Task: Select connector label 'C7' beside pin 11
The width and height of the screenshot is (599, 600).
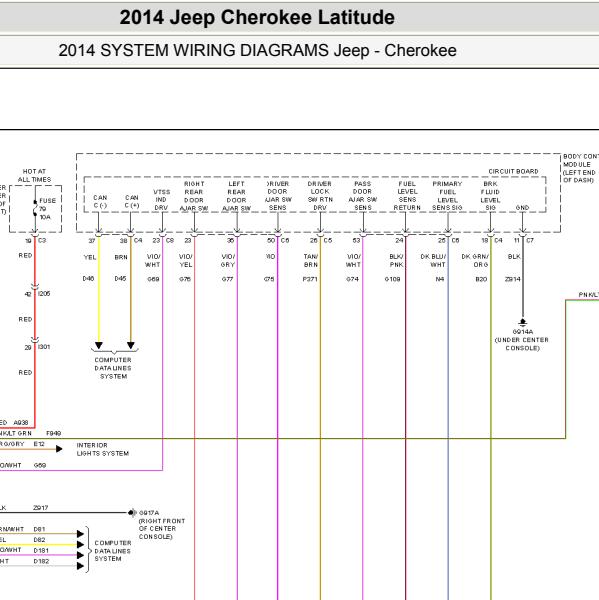Action: click(x=530, y=240)
